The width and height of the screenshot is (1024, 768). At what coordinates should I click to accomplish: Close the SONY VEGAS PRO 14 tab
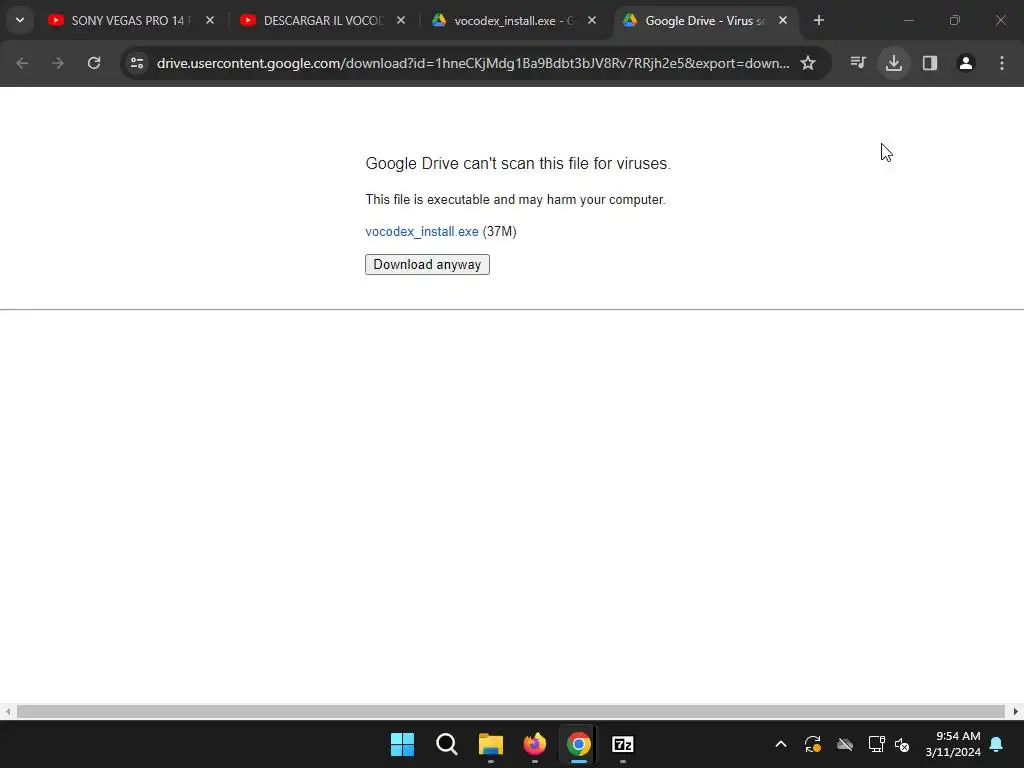point(210,21)
